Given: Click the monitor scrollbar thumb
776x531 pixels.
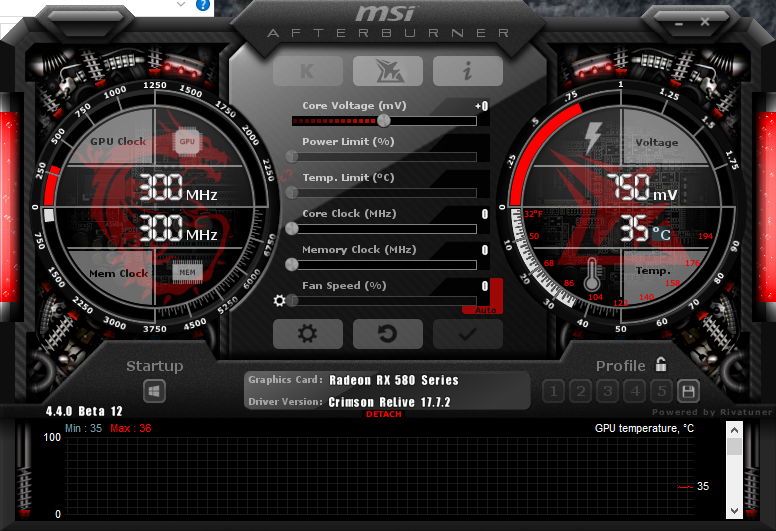Looking at the screenshot, I should tap(734, 446).
